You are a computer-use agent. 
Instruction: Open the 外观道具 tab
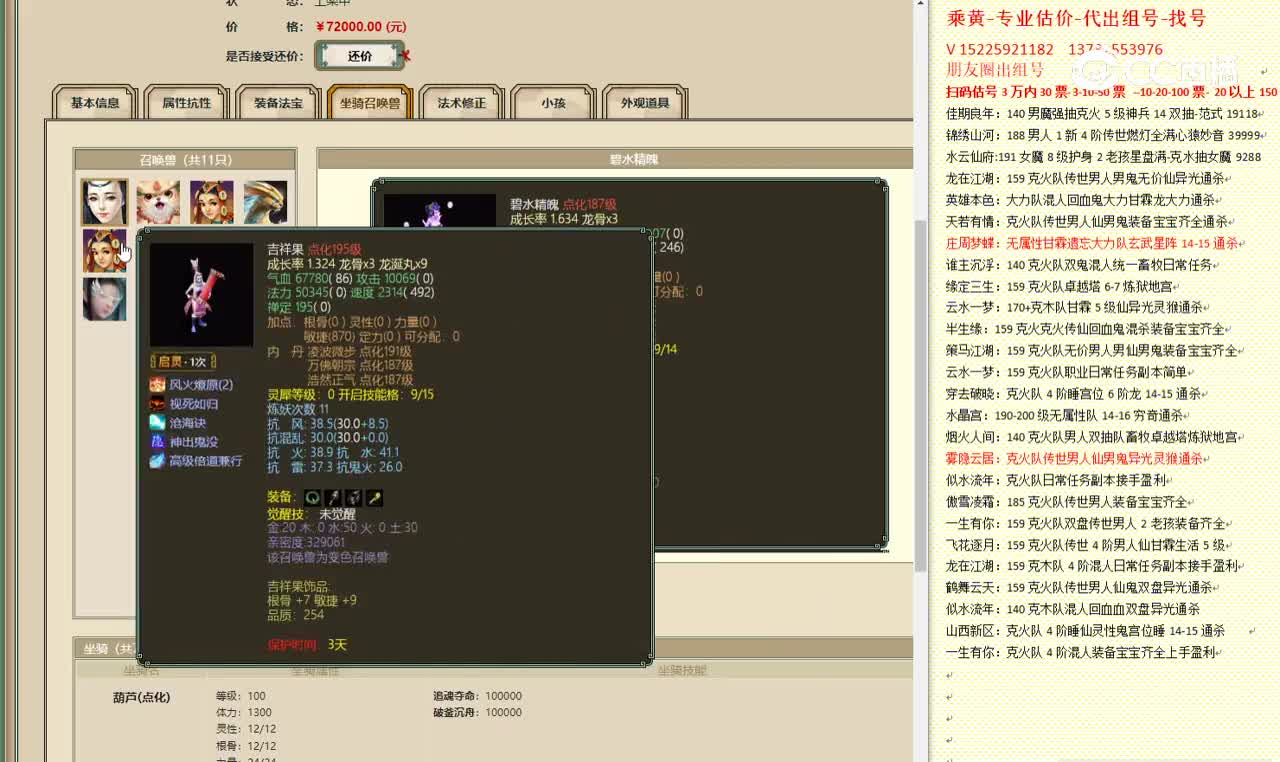pyautogui.click(x=645, y=103)
